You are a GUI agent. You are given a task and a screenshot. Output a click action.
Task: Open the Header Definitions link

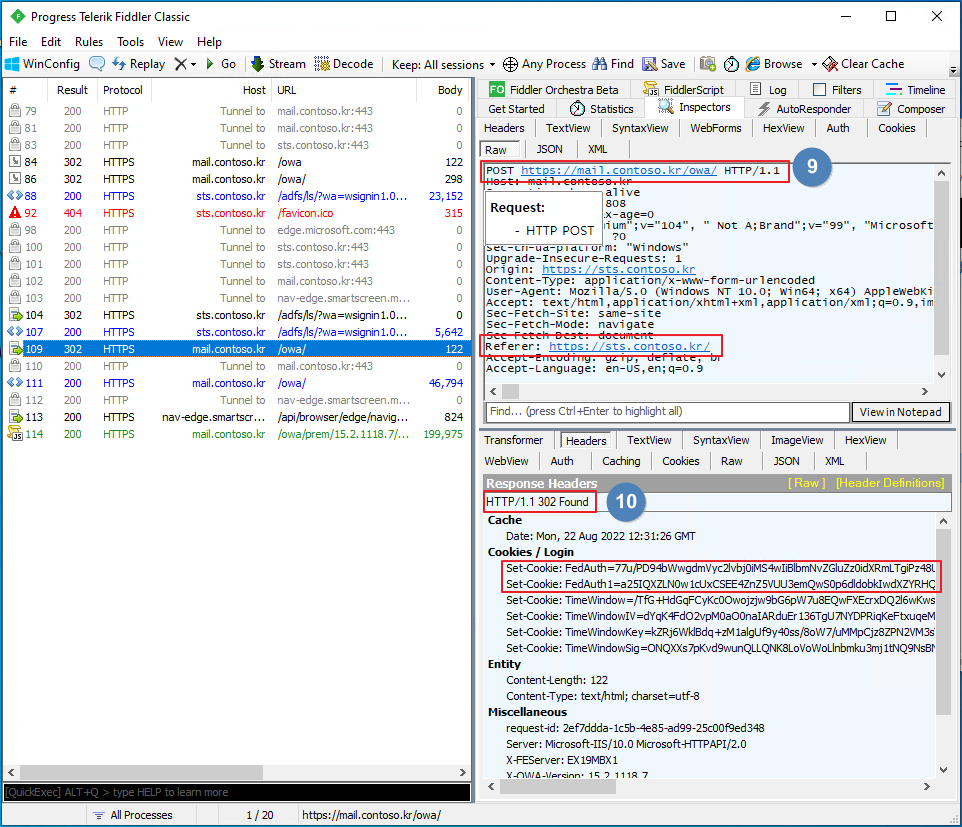(890, 483)
